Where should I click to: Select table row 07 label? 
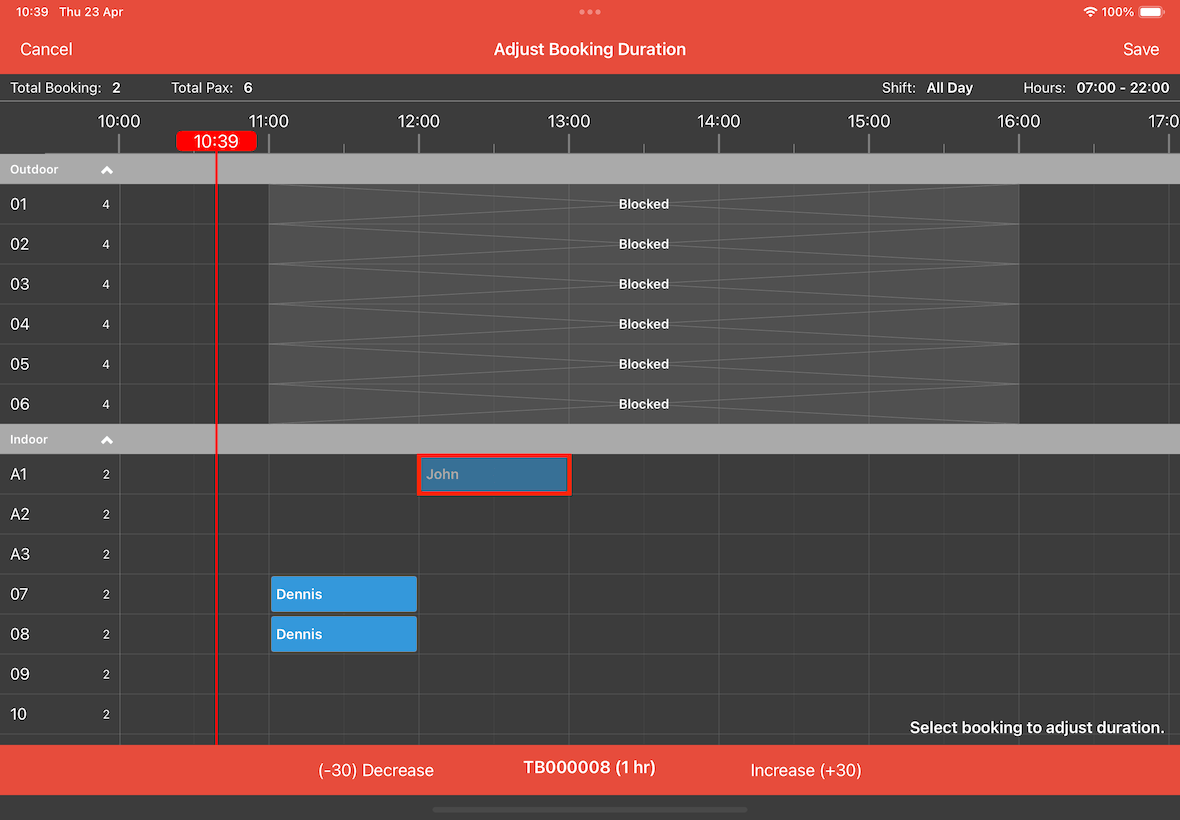(19, 594)
